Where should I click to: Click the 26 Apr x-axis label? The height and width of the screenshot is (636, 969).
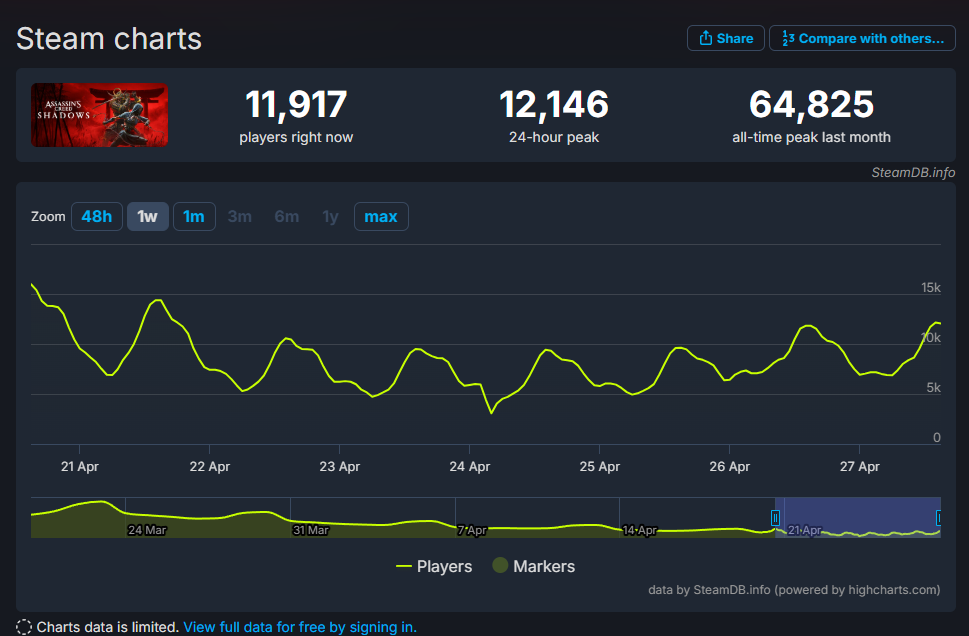[x=729, y=467]
